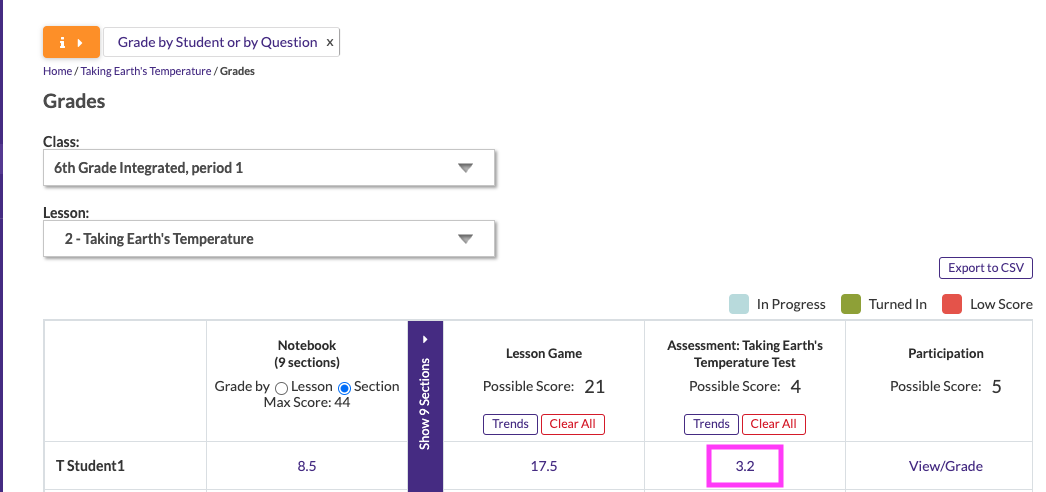The image size is (1046, 492).
Task: Open Taking Earth's Temperature breadcrumb
Action: point(146,72)
